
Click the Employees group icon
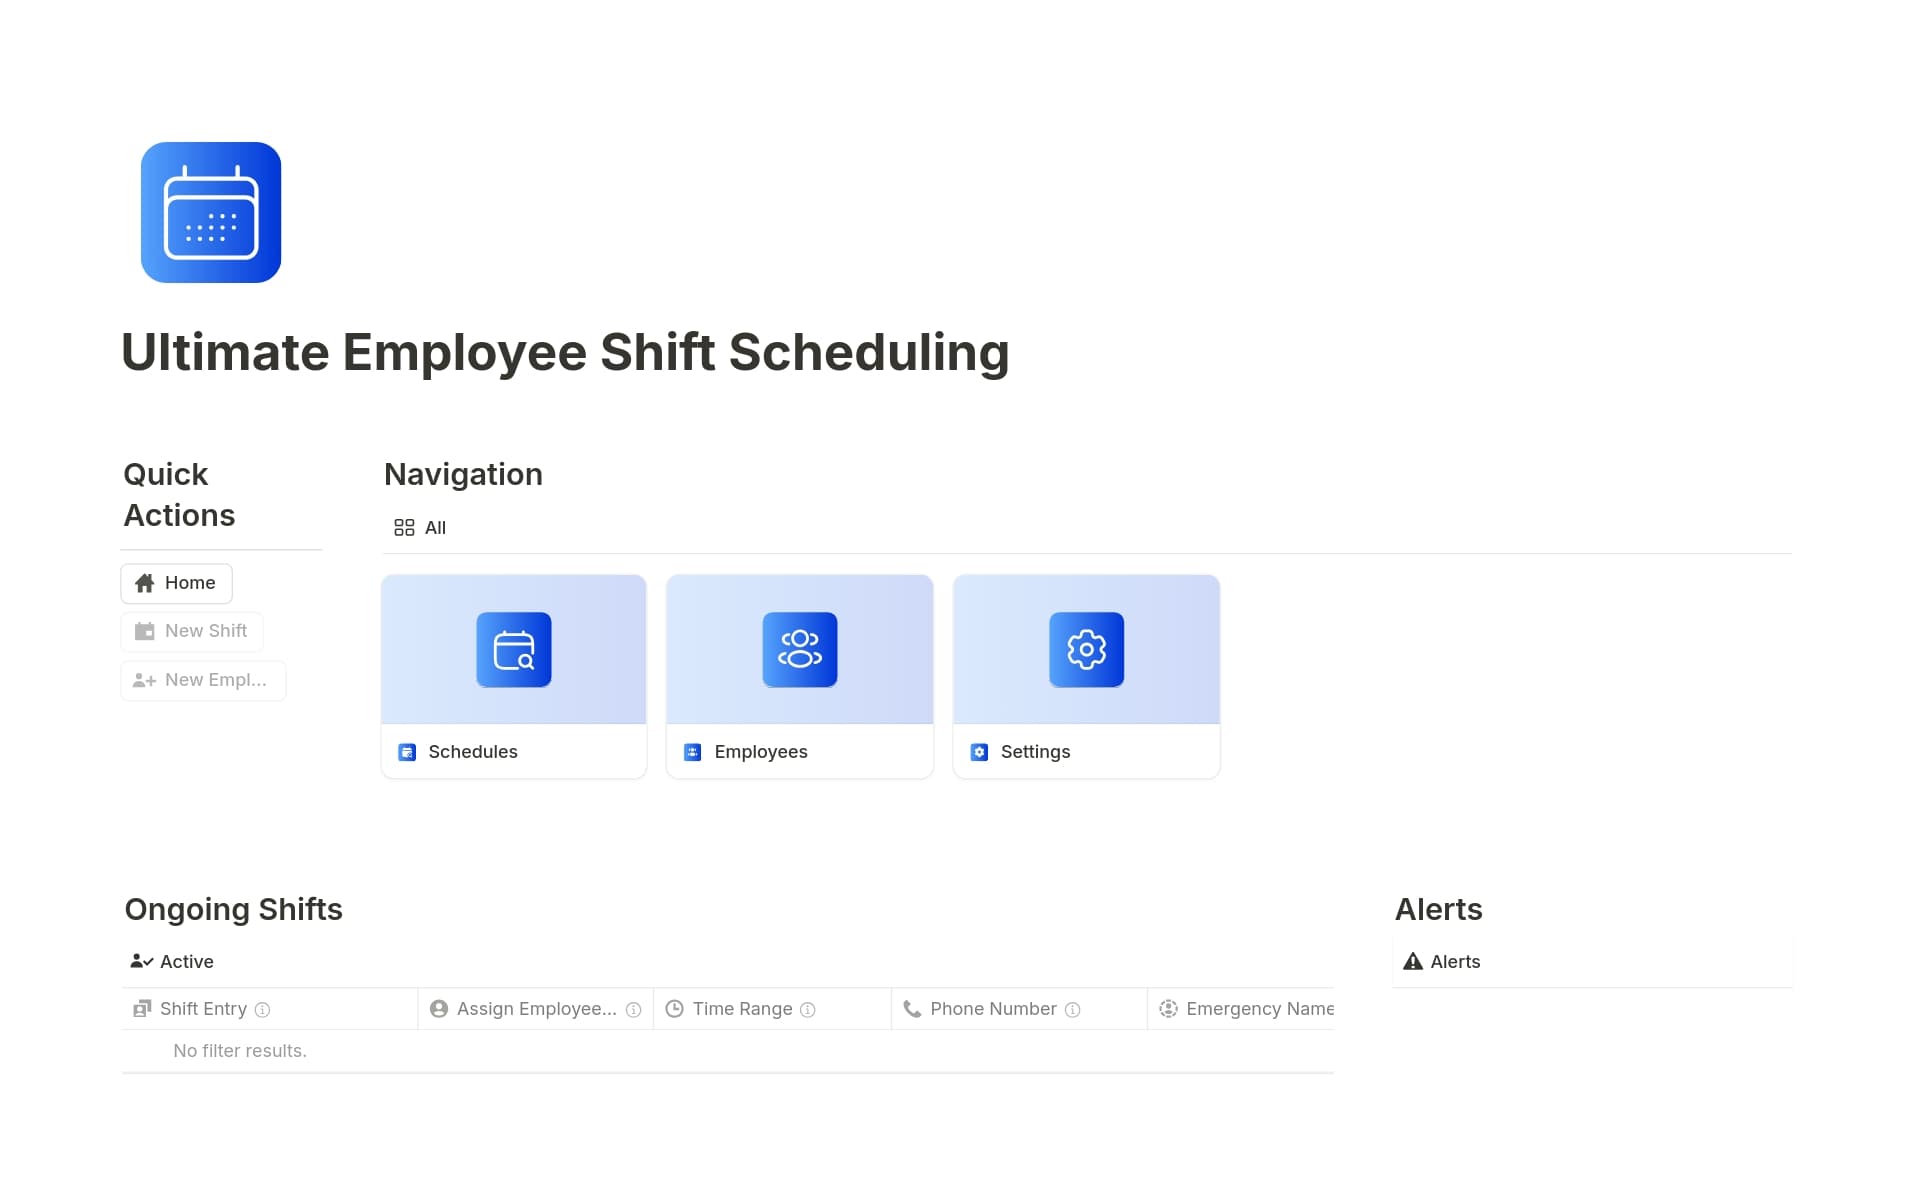[x=799, y=649]
